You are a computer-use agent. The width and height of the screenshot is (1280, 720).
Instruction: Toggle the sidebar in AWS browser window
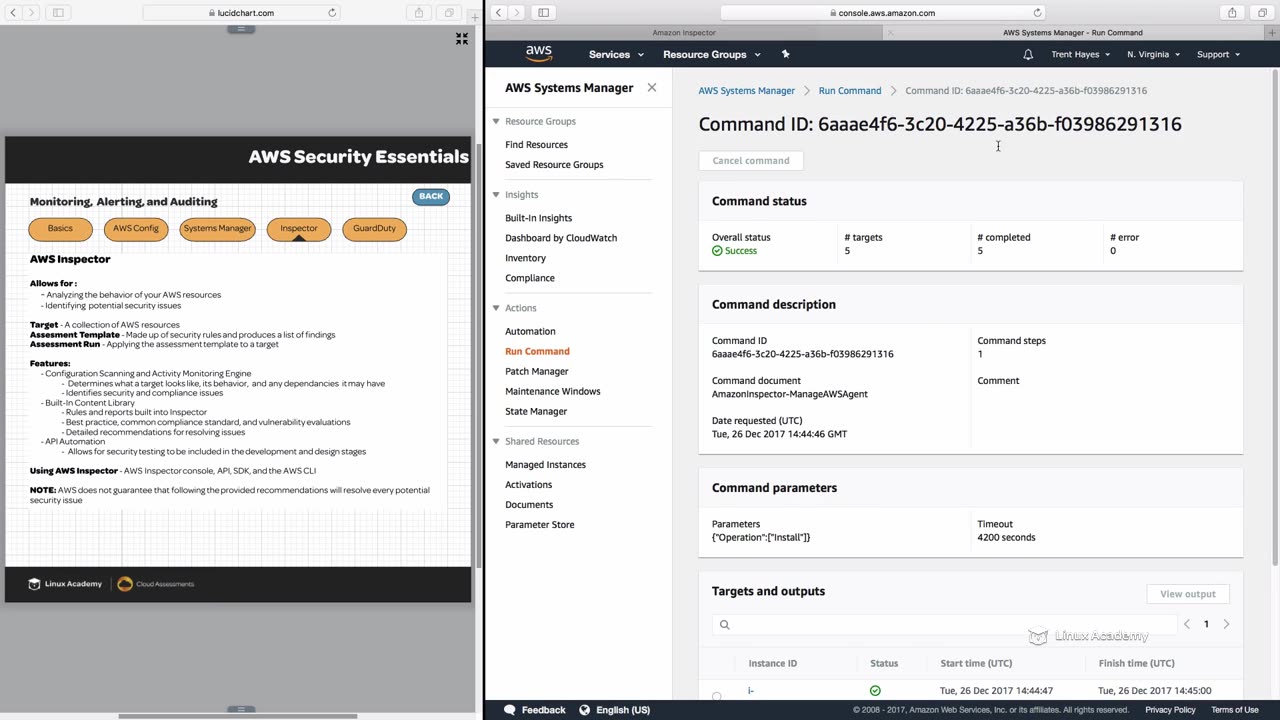[543, 13]
